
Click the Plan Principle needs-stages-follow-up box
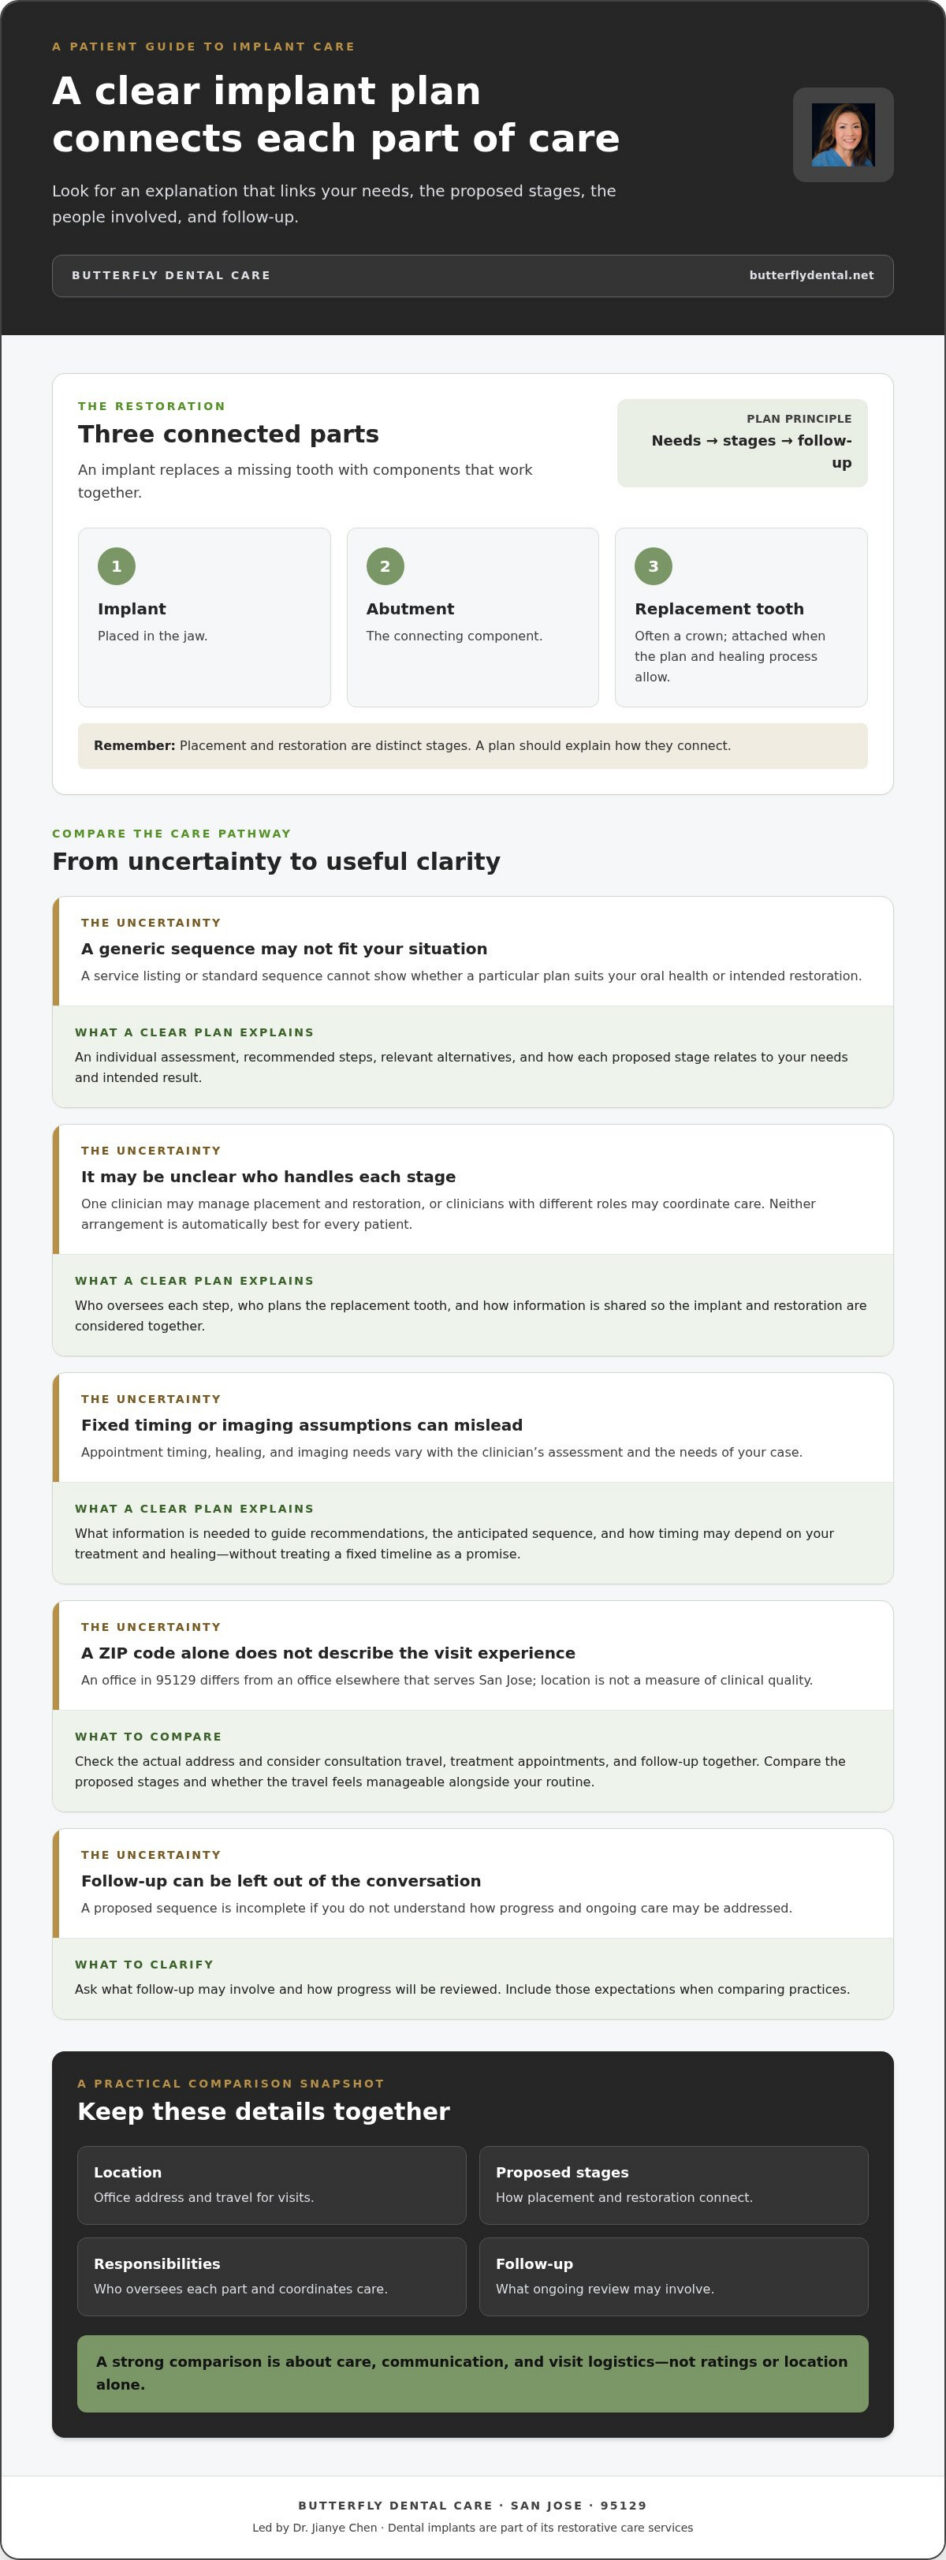742,443
